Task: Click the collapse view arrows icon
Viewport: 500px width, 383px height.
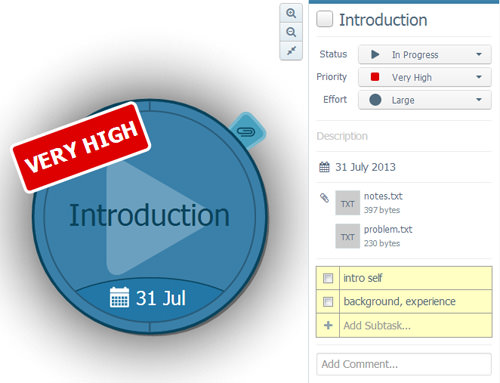Action: click(x=291, y=51)
